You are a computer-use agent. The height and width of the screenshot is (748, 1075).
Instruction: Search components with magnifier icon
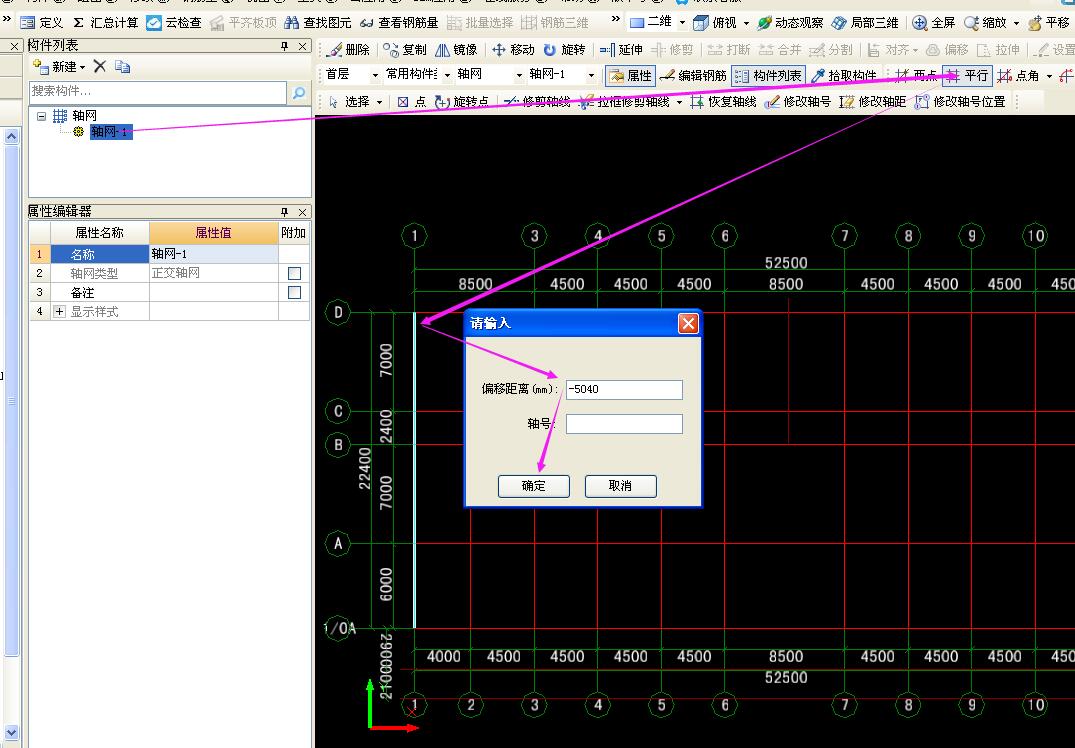coord(299,92)
